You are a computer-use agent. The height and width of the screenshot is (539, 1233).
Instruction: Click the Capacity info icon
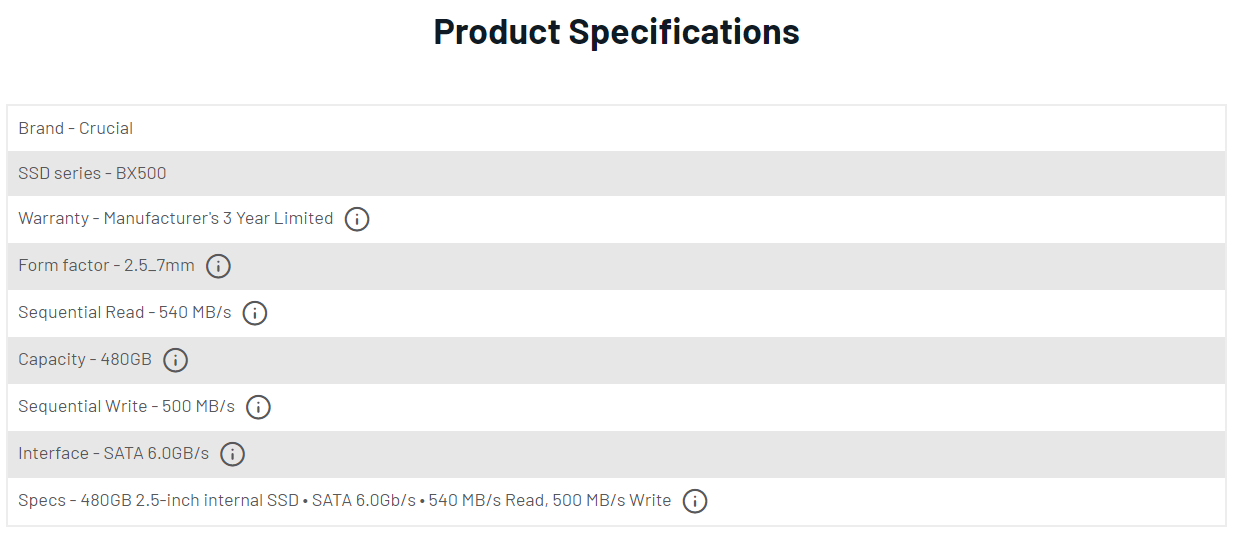click(176, 360)
